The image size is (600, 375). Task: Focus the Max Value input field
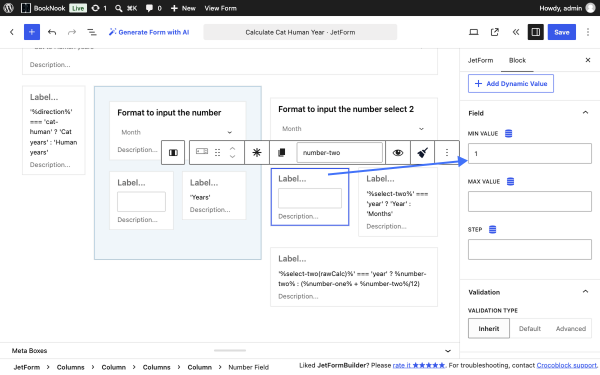coord(530,201)
